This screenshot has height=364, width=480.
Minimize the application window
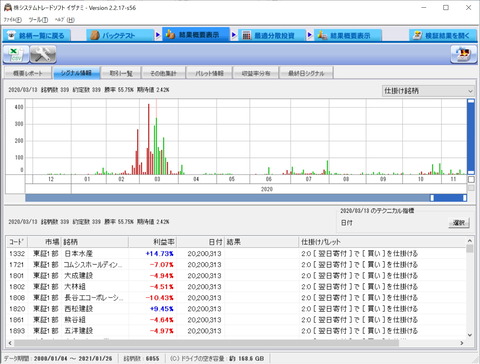click(x=424, y=8)
